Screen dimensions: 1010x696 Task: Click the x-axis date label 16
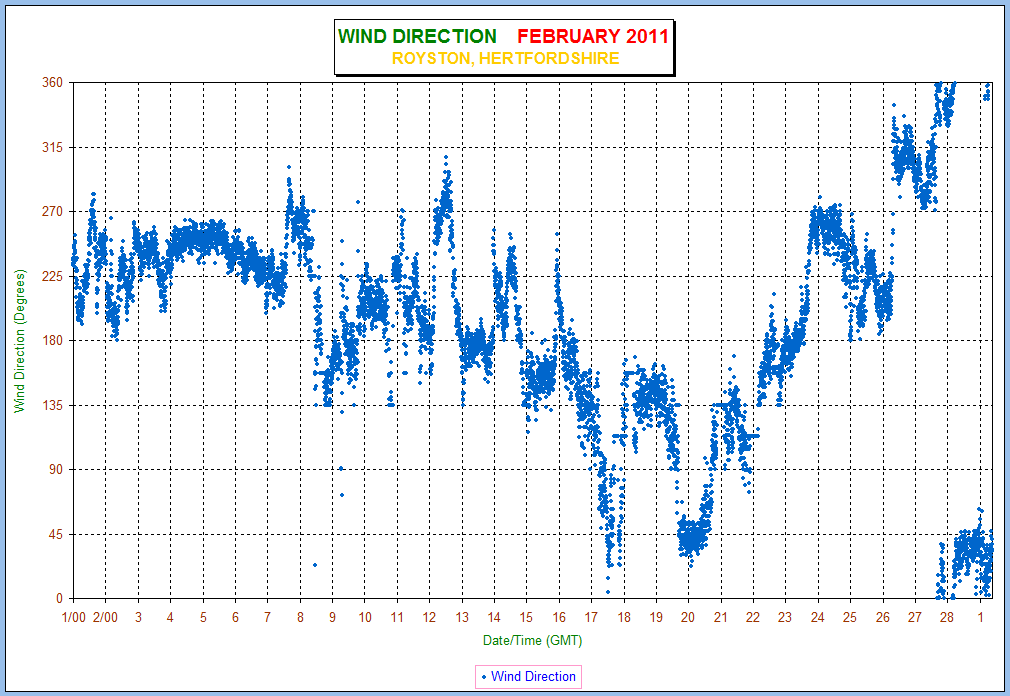point(559,617)
